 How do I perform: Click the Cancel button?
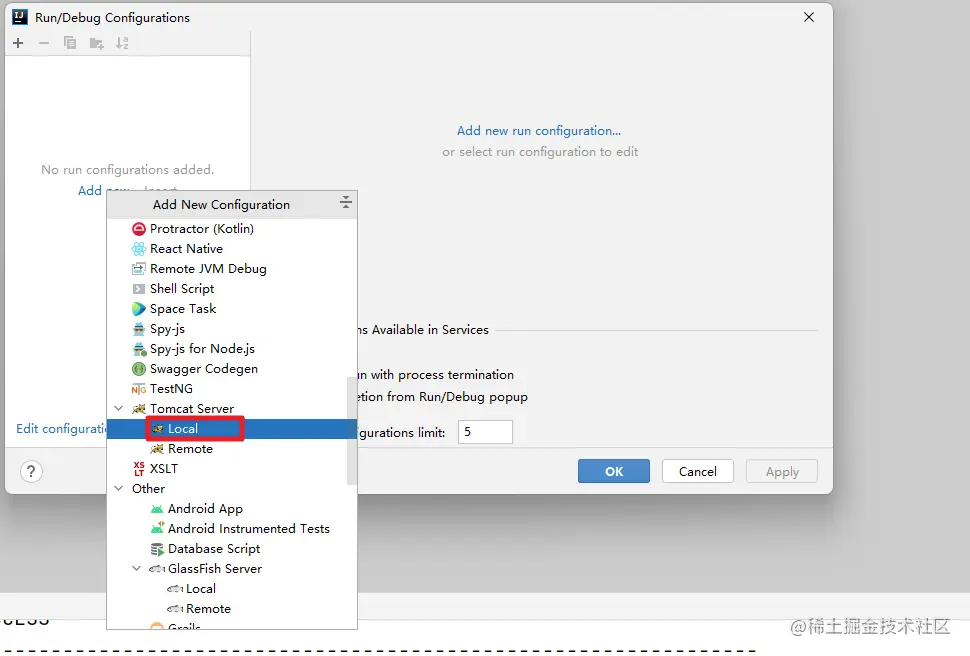[698, 472]
